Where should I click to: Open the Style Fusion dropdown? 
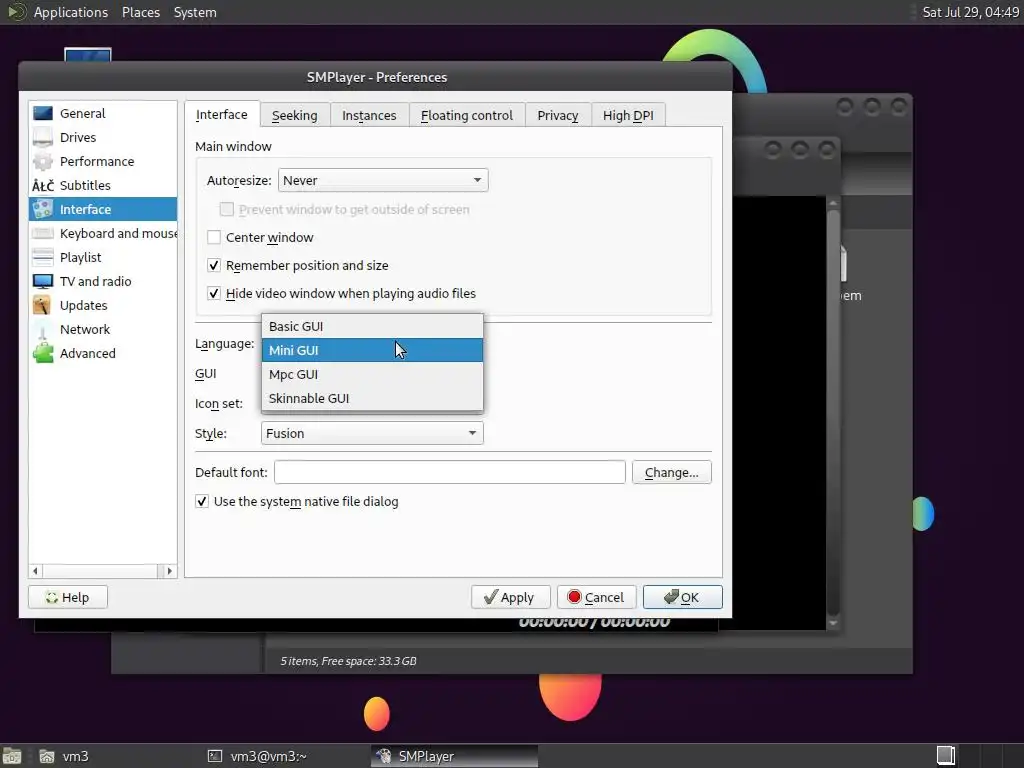coord(372,433)
